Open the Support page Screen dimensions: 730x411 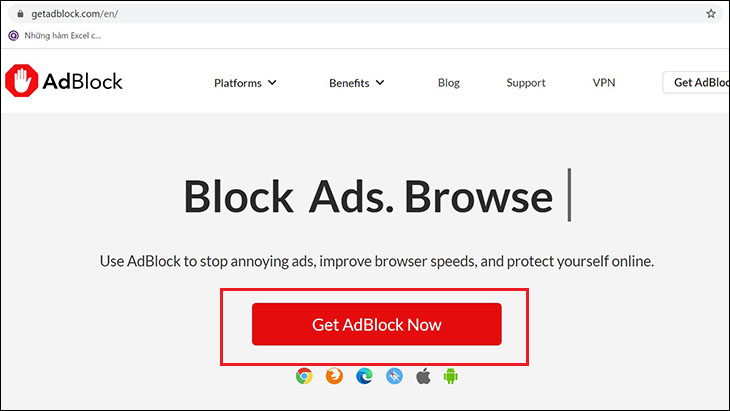(526, 83)
